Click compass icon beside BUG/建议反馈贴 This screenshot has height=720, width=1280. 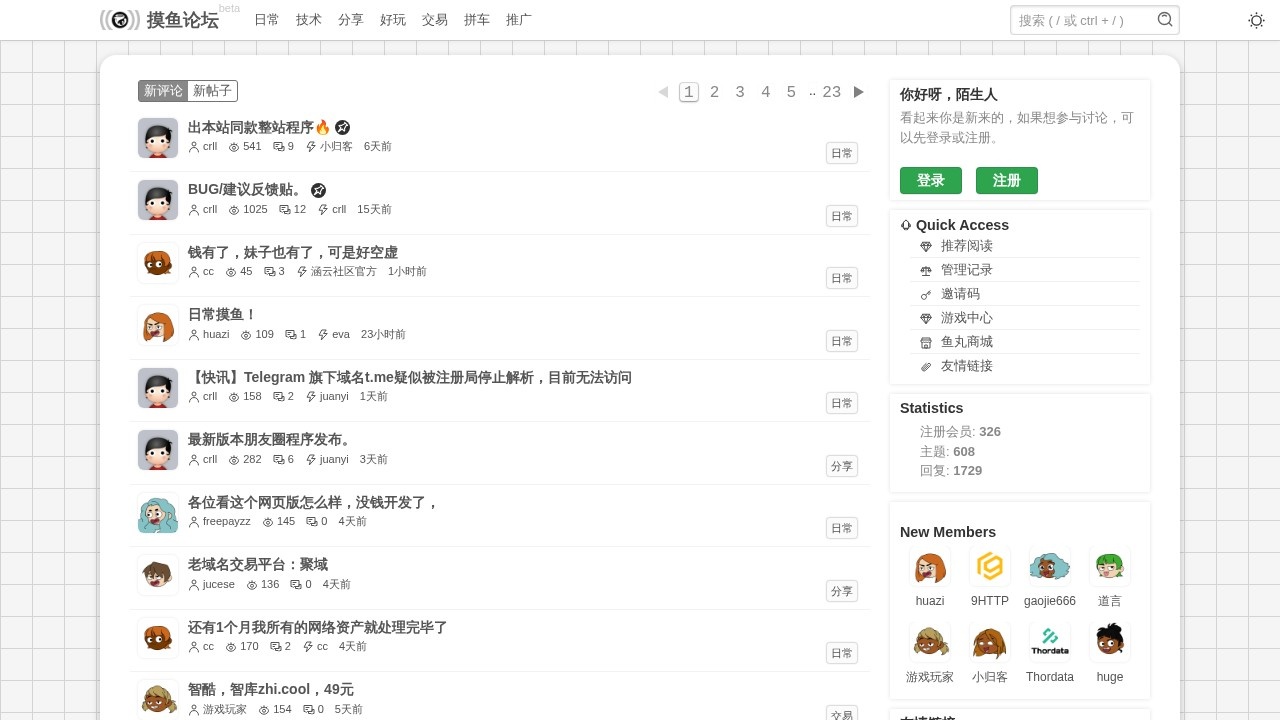click(x=318, y=190)
